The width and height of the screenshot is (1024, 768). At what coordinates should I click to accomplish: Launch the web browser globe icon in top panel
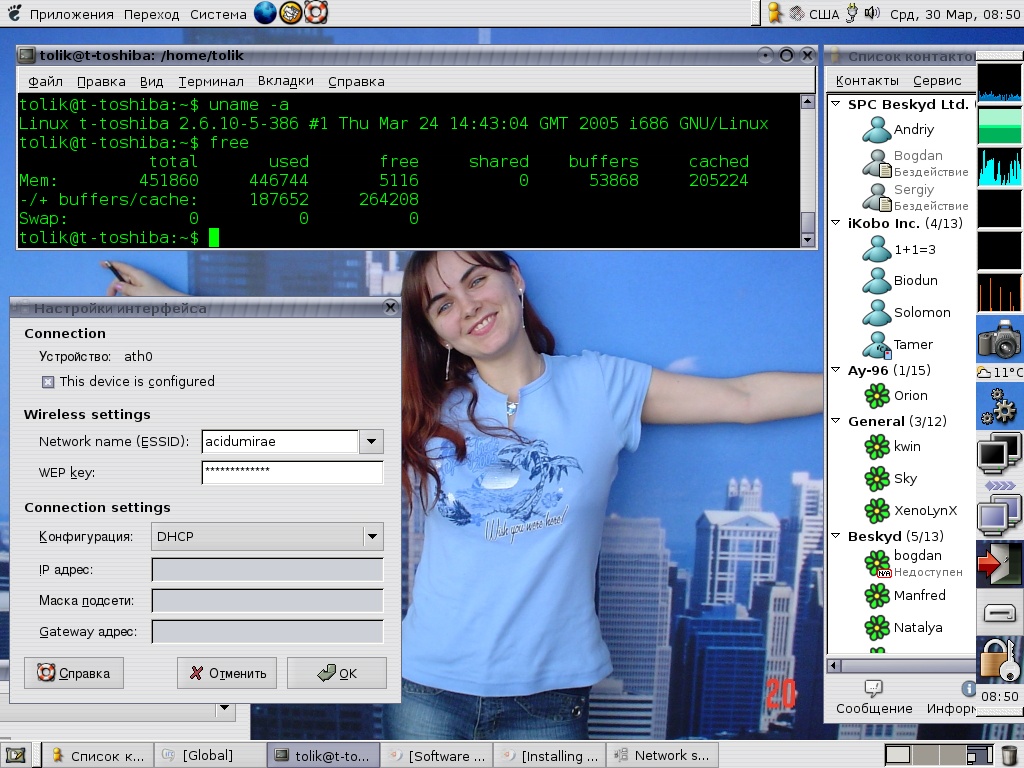(x=265, y=12)
